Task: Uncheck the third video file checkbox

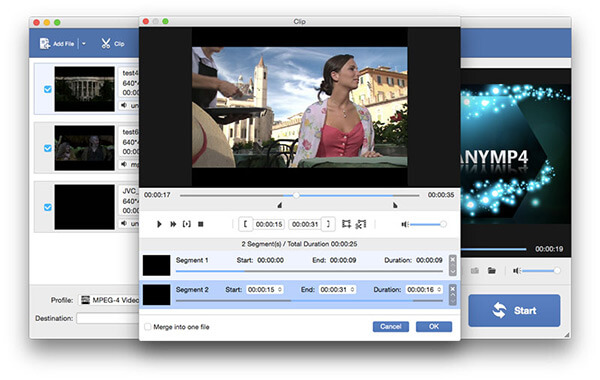Action: pyautogui.click(x=48, y=207)
